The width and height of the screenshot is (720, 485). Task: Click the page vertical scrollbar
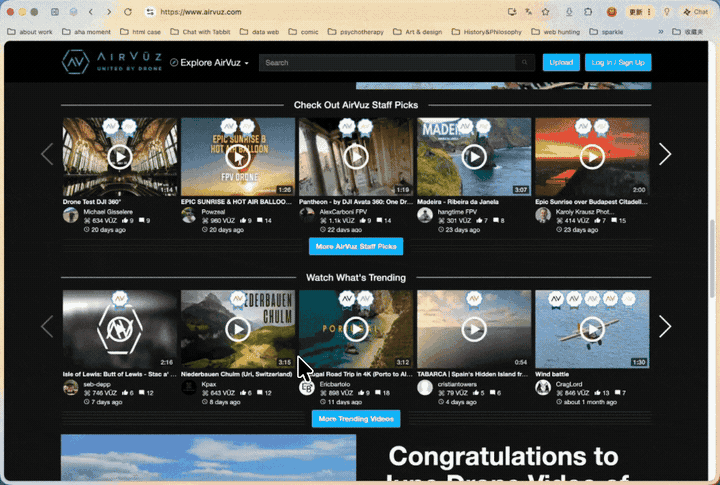pos(712,257)
